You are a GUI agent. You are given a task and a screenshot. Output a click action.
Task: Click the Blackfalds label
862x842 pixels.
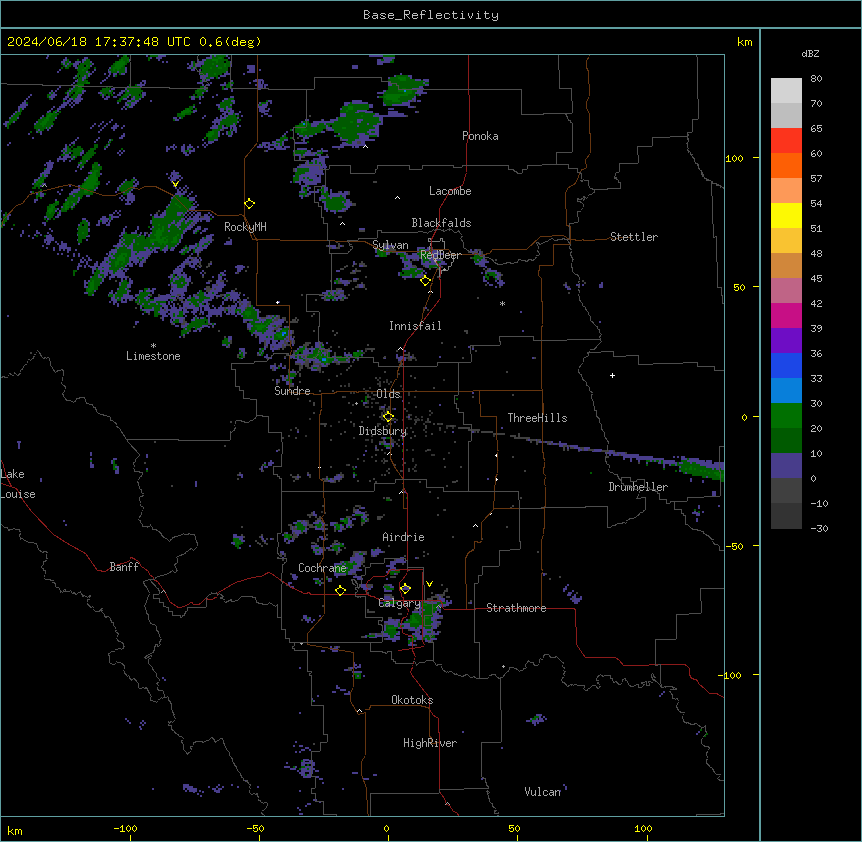(x=441, y=223)
